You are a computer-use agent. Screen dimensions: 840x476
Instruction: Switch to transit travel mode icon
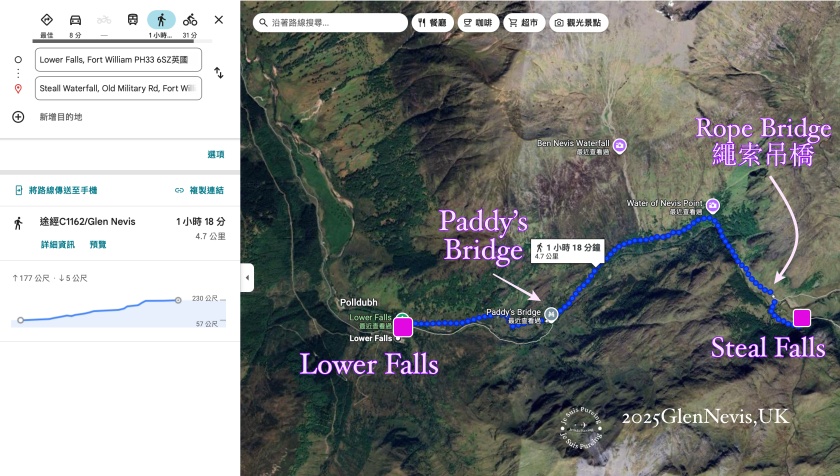tap(133, 20)
